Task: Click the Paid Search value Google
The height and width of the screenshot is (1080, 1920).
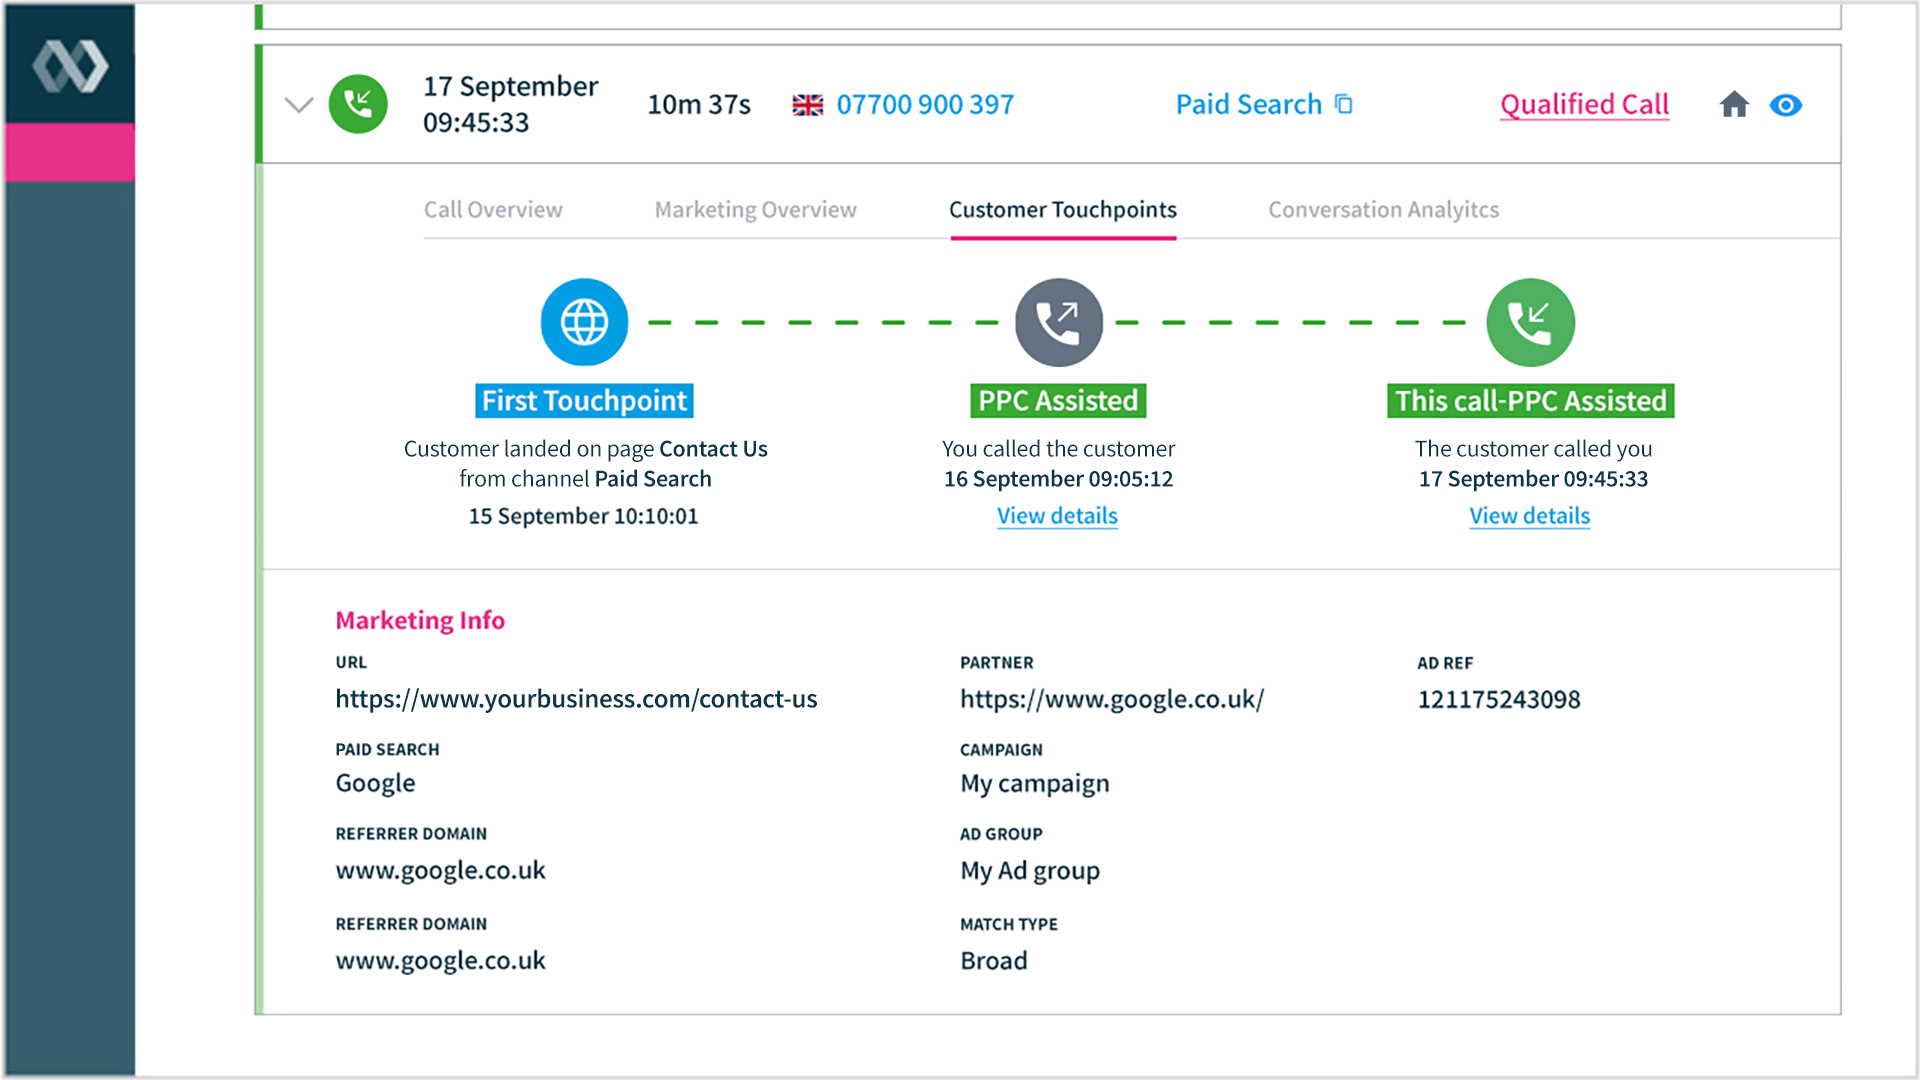Action: (375, 783)
